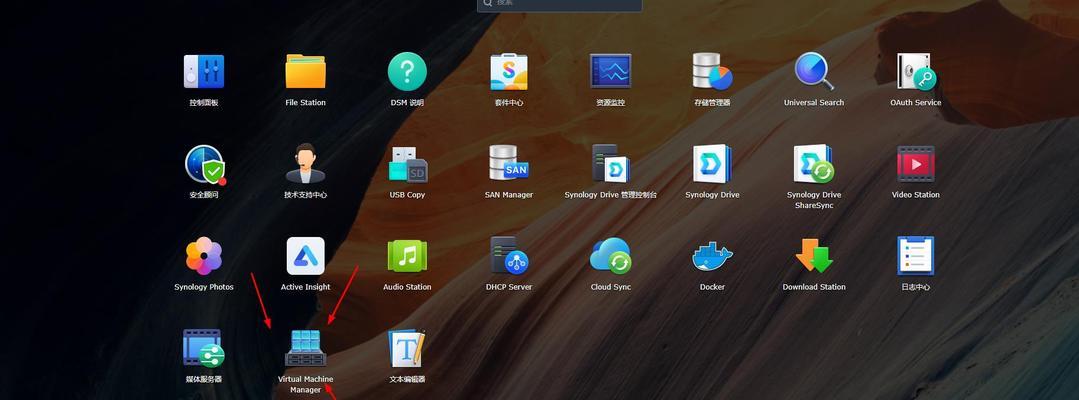
Task: Launch Active Insight
Action: pos(306,256)
